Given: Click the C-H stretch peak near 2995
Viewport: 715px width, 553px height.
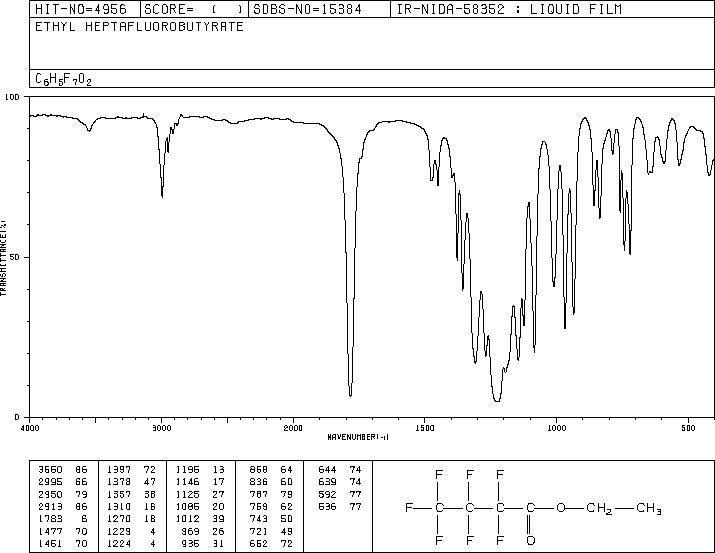Looking at the screenshot, I should pos(162,196).
